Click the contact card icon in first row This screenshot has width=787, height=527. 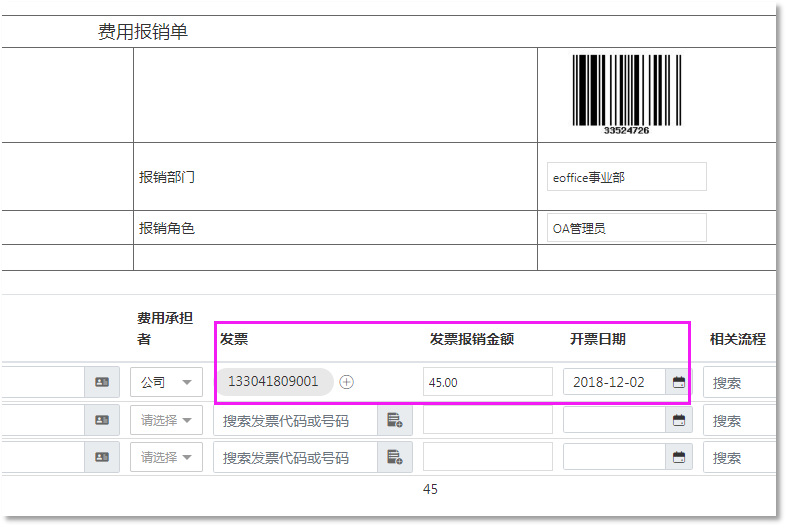point(102,382)
